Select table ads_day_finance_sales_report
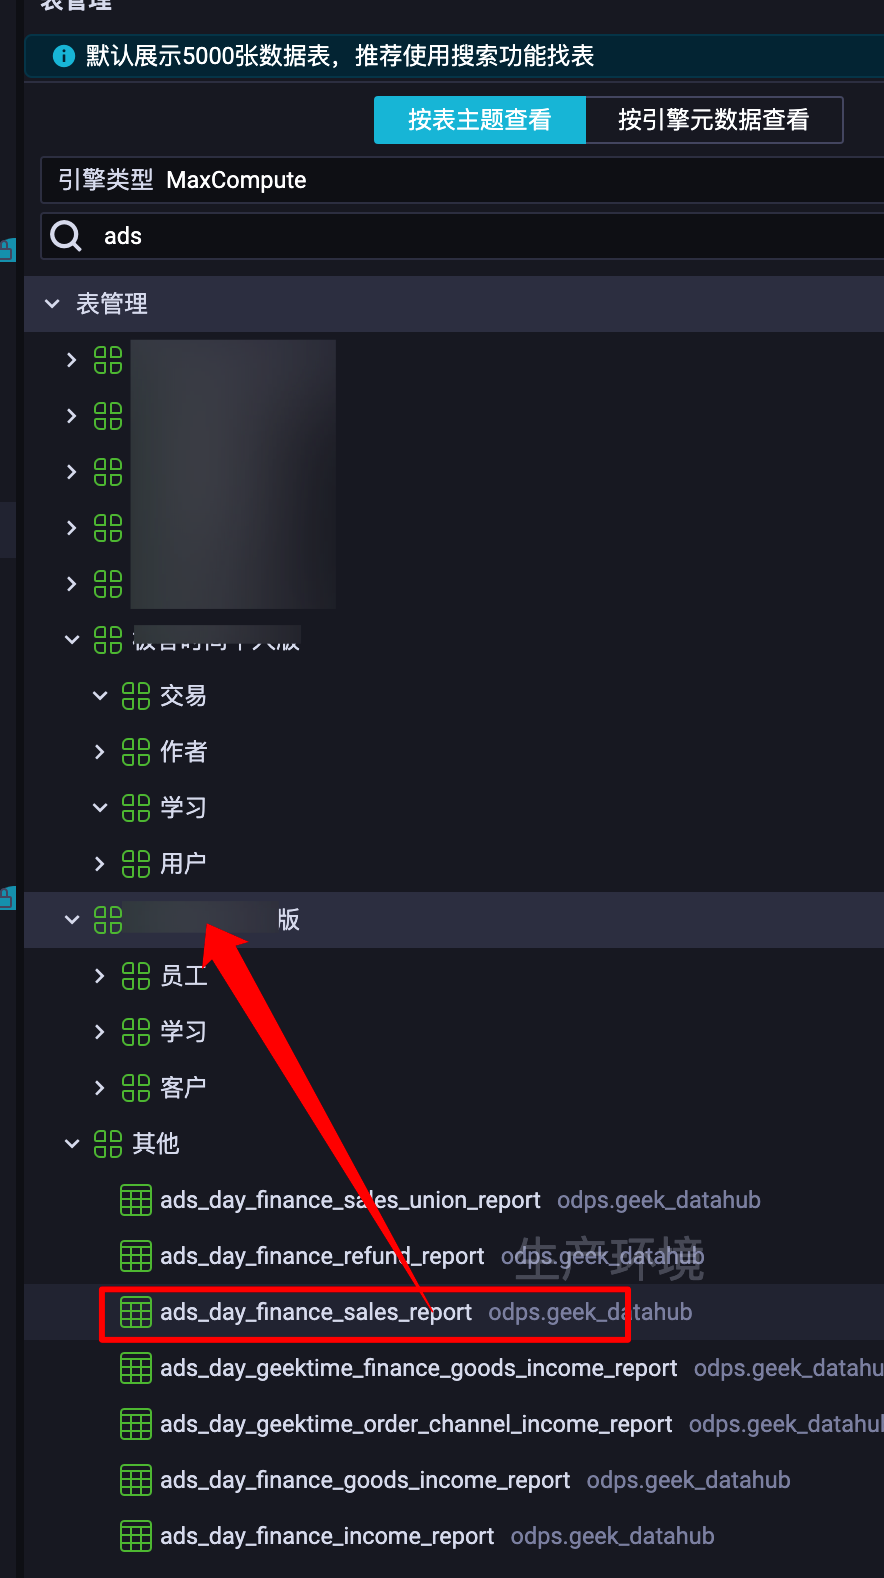The width and height of the screenshot is (884, 1578). tap(316, 1312)
